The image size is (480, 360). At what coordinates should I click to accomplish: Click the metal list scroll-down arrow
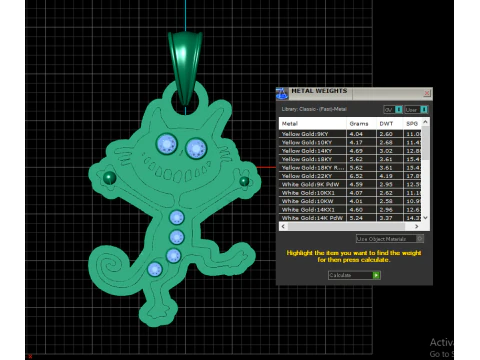coord(425,218)
